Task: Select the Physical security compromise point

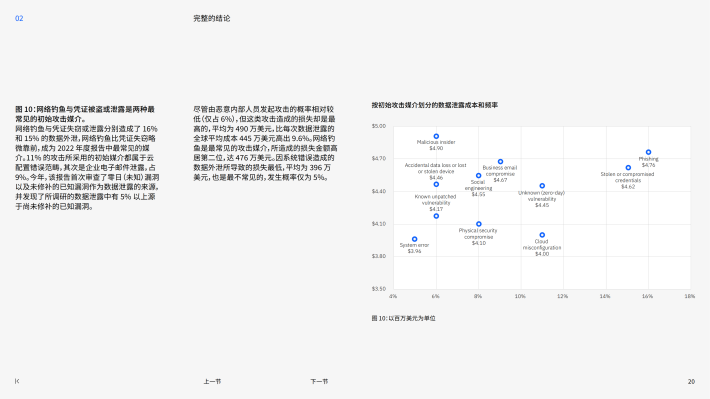Action: (x=479, y=224)
